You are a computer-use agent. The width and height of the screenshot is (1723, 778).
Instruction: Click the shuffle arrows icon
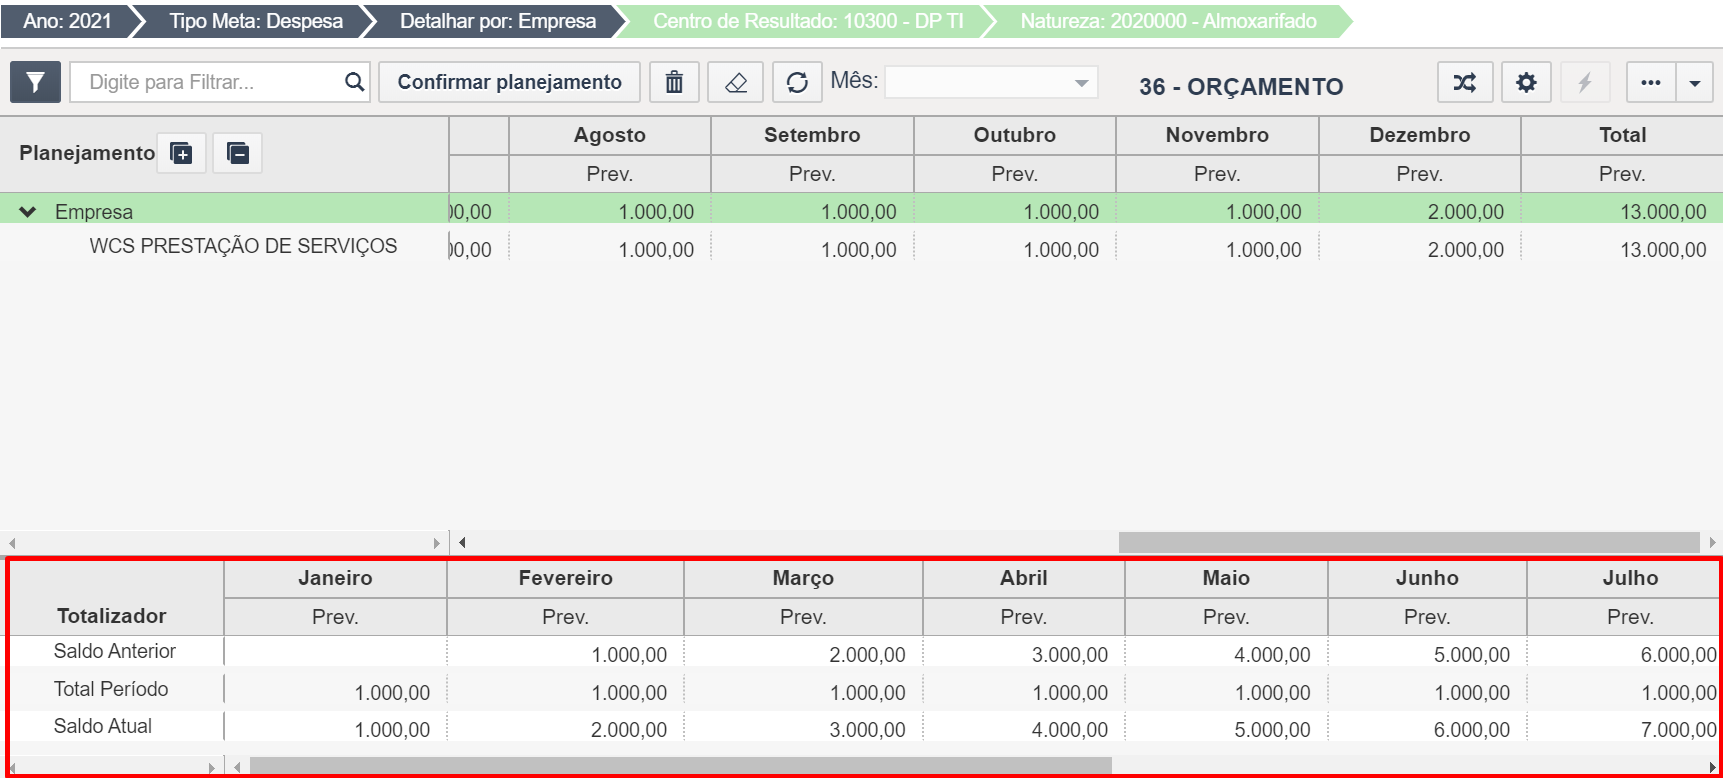[1464, 82]
